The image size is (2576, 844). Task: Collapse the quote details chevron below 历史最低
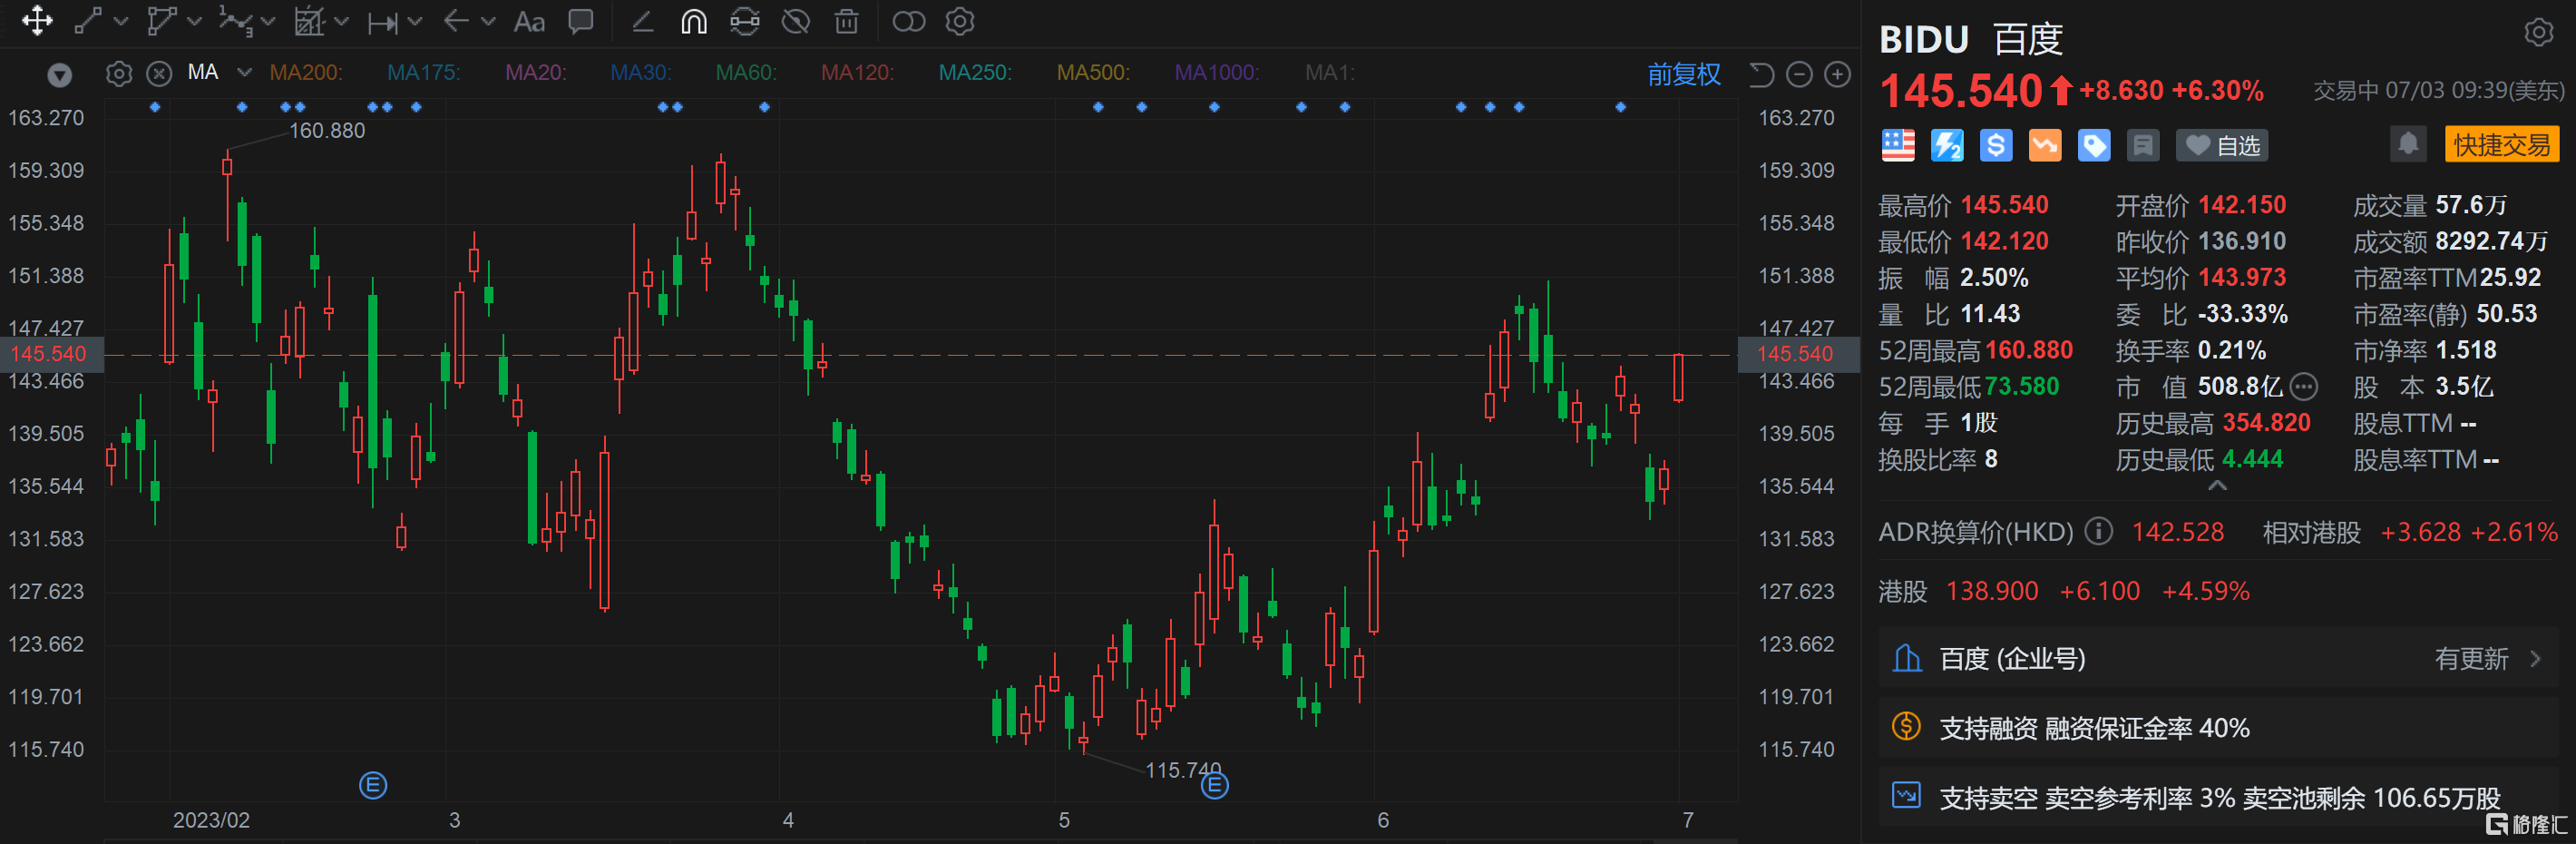coord(2217,486)
